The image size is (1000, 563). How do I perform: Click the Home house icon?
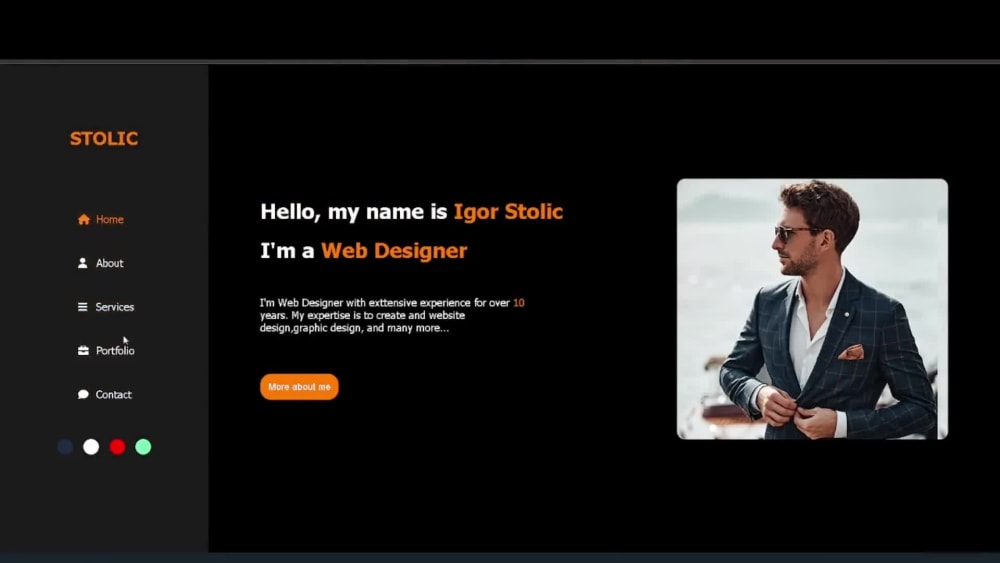click(84, 219)
